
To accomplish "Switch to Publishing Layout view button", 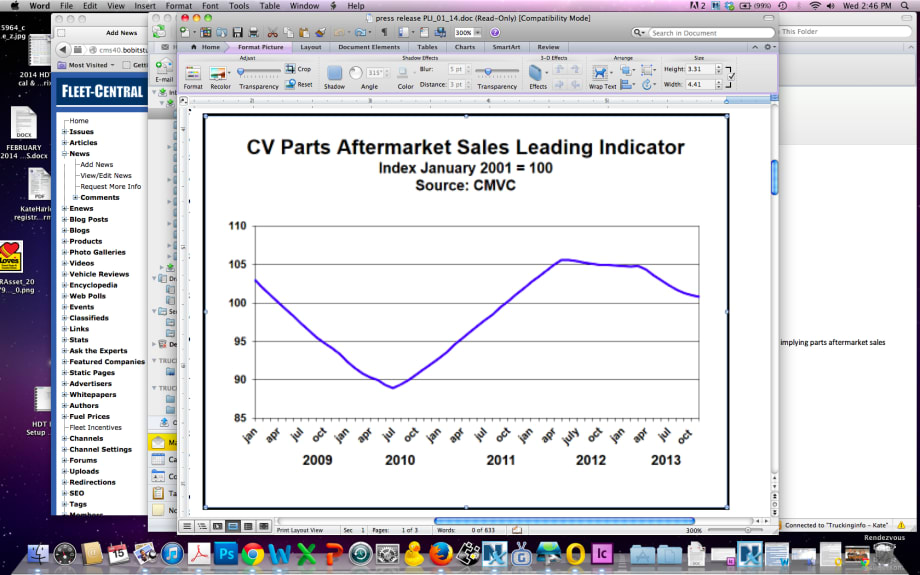I will tap(217, 526).
